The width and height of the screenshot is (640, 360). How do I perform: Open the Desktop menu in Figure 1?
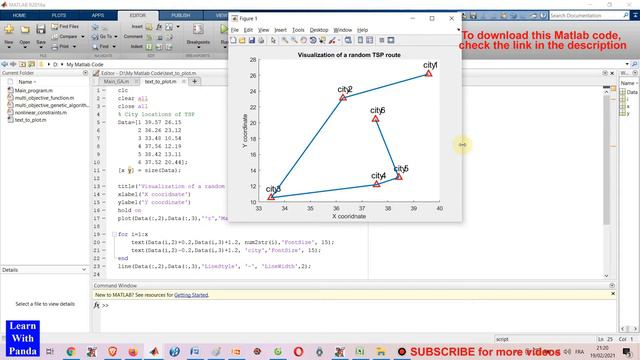[319, 30]
